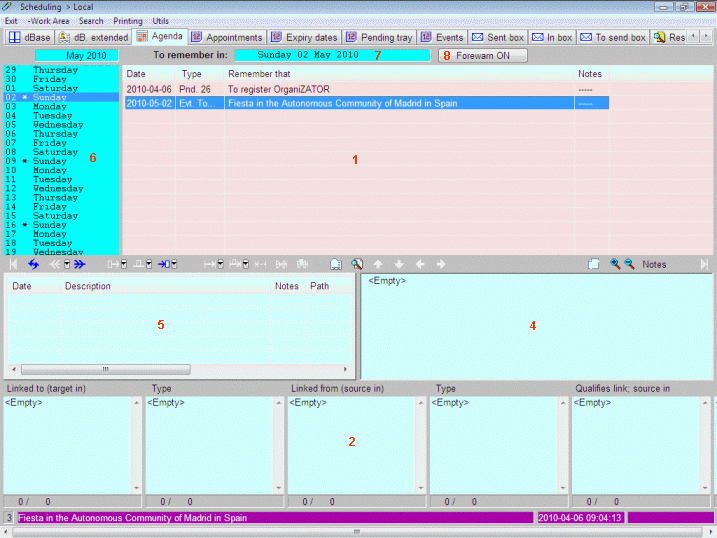The image size is (717, 538).
Task: Open dropdown next to blue arrow-to-bar icon
Action: (174, 264)
